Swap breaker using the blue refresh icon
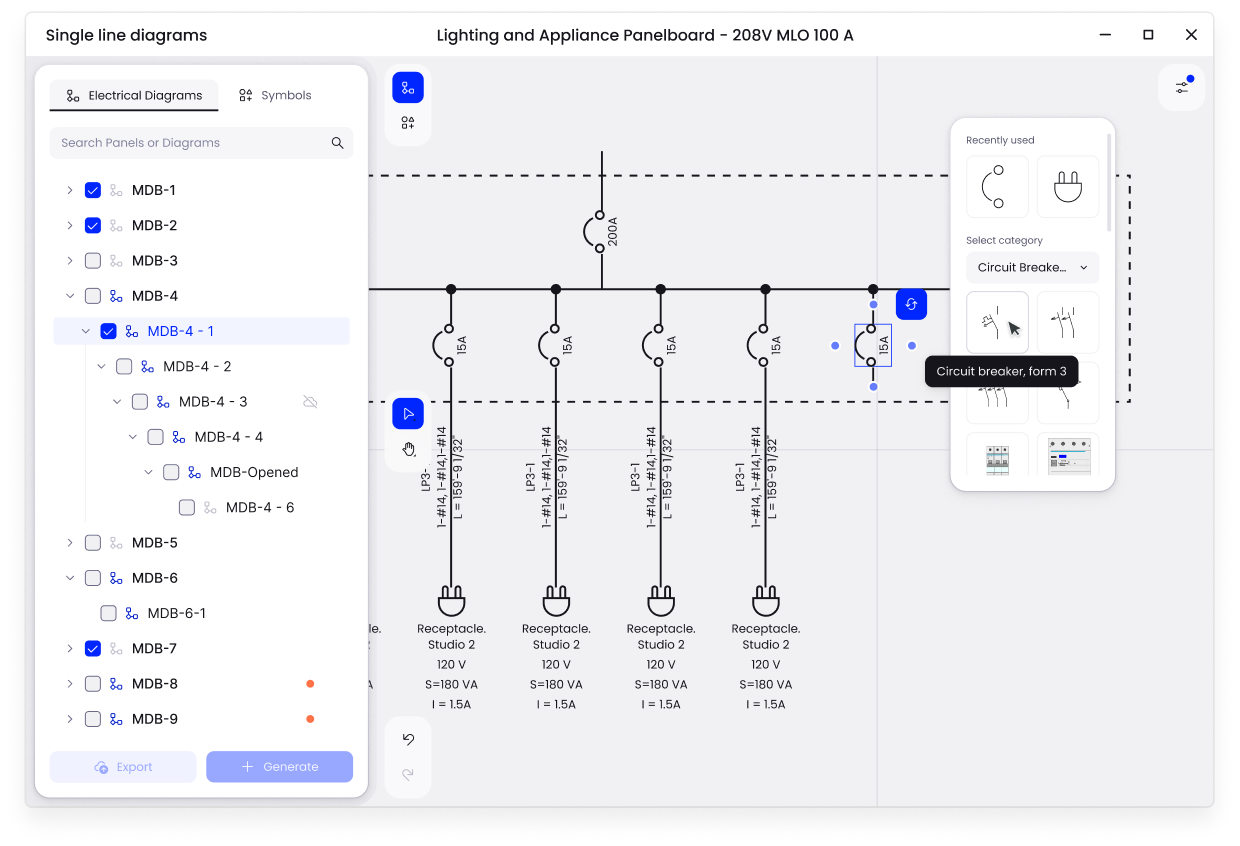Screen dimensions: 1240x846 coord(911,304)
